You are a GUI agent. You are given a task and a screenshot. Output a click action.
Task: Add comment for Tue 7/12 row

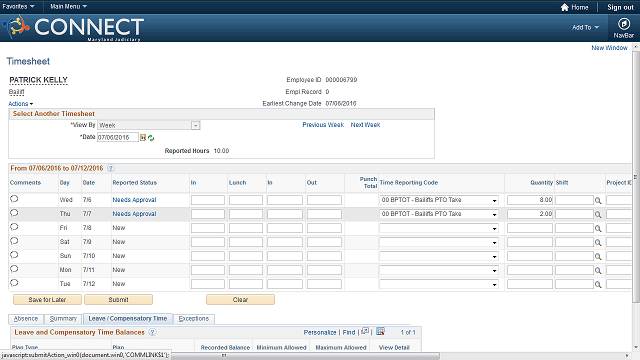(14, 283)
